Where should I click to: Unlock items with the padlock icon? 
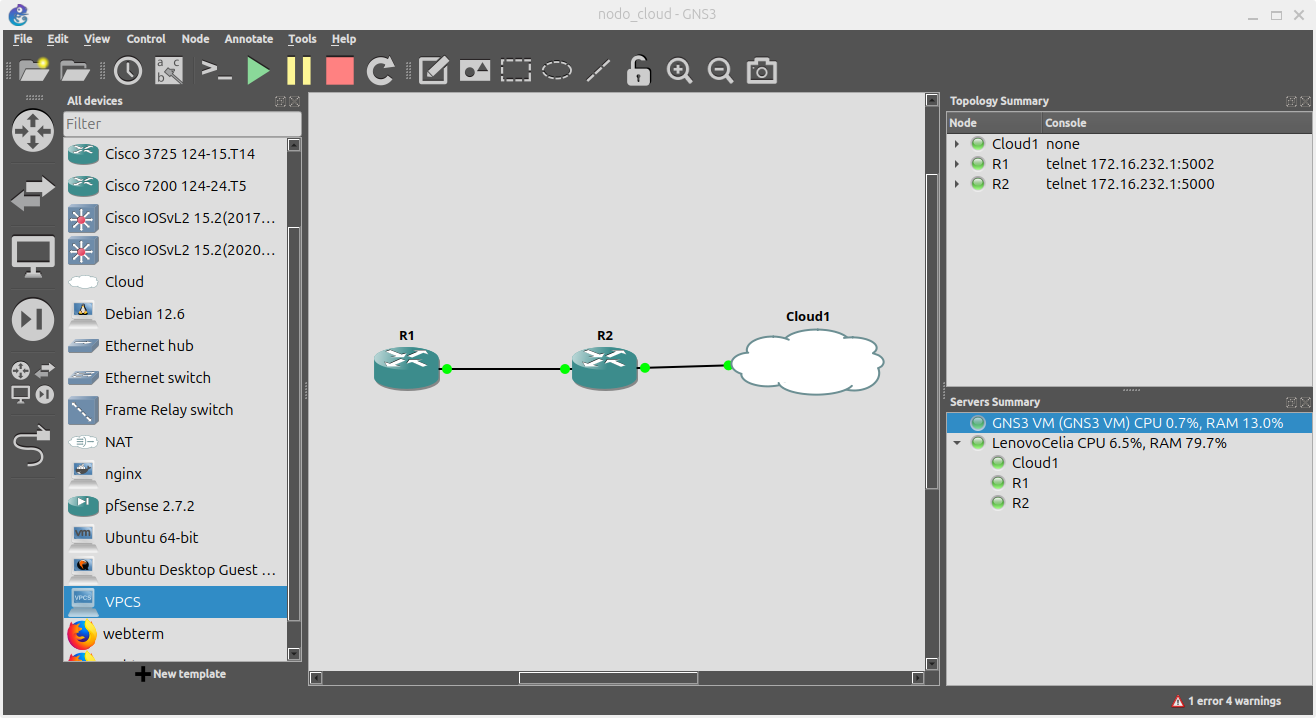638,71
